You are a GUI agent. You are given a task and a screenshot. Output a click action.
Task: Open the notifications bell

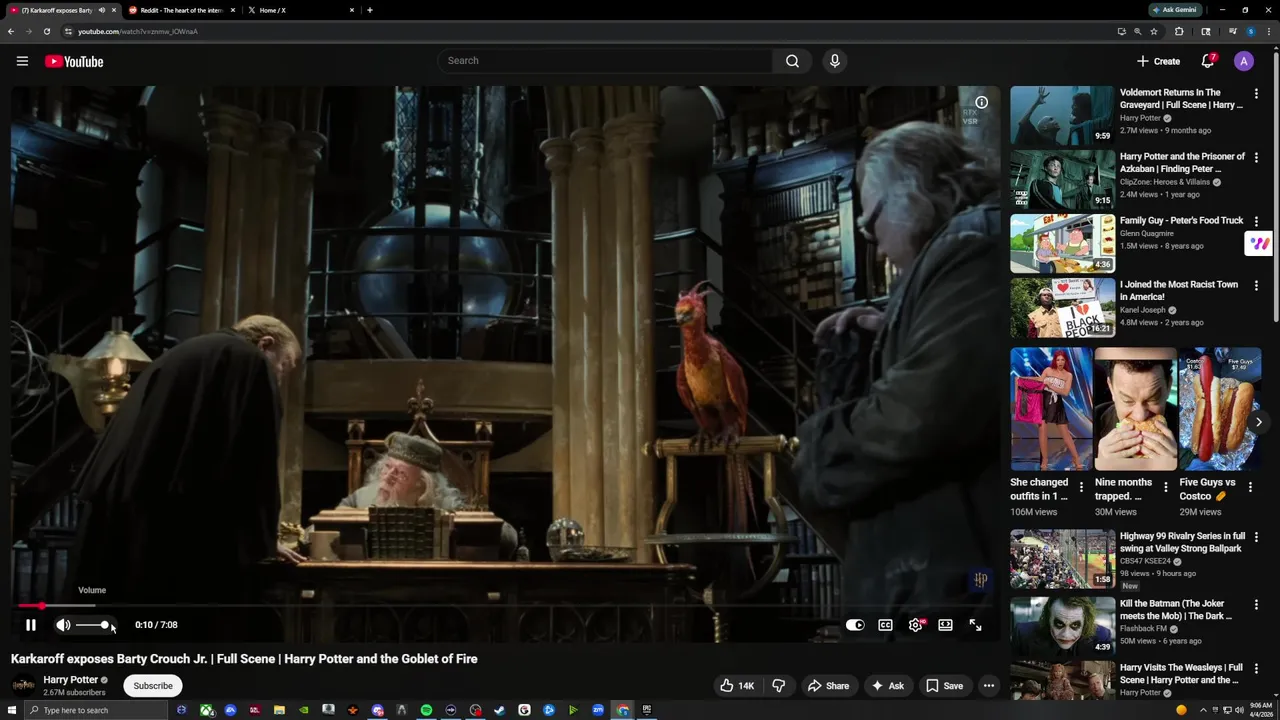[1208, 61]
